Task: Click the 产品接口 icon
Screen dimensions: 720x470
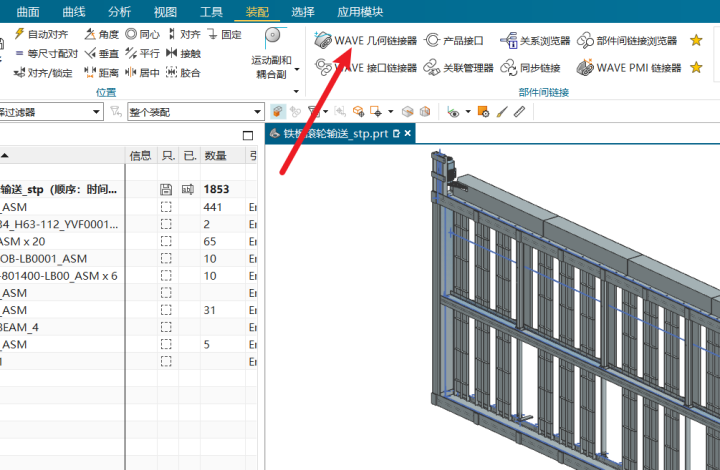Action: click(455, 41)
